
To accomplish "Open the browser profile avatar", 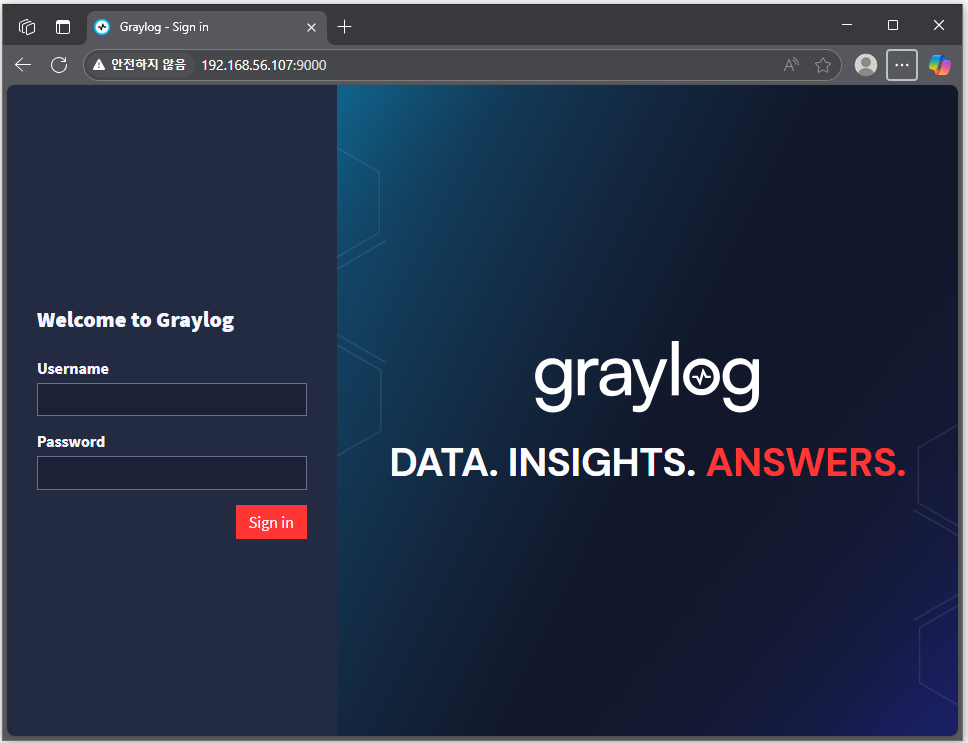I will (x=866, y=65).
